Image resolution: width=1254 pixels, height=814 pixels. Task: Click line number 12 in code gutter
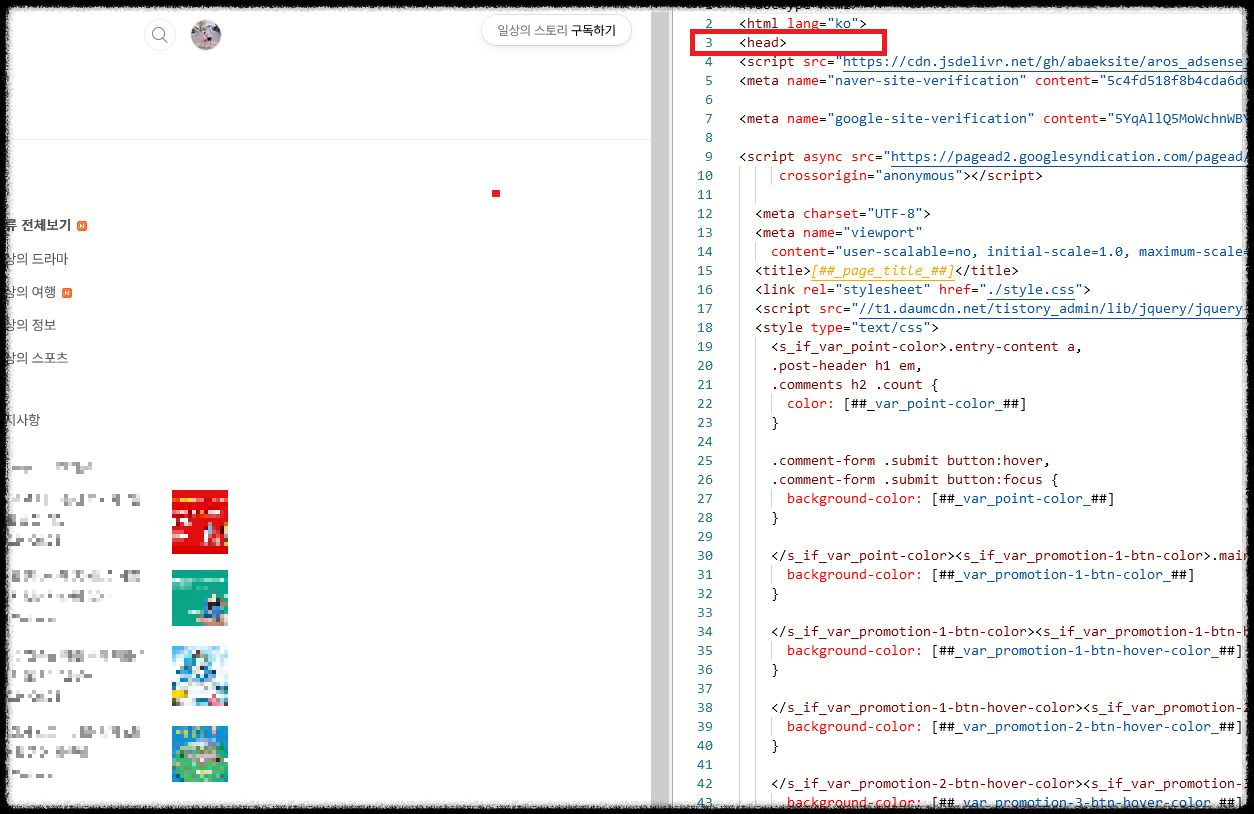(705, 214)
